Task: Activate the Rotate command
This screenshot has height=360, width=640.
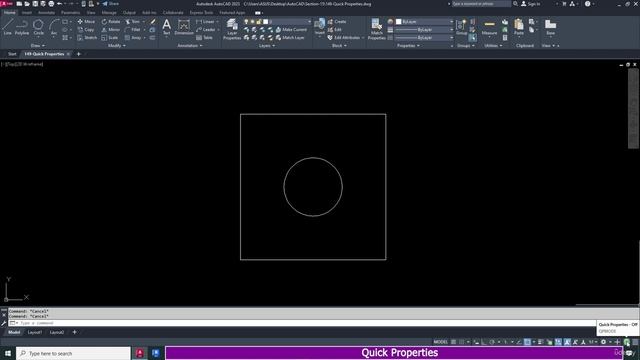Action: pyautogui.click(x=111, y=21)
